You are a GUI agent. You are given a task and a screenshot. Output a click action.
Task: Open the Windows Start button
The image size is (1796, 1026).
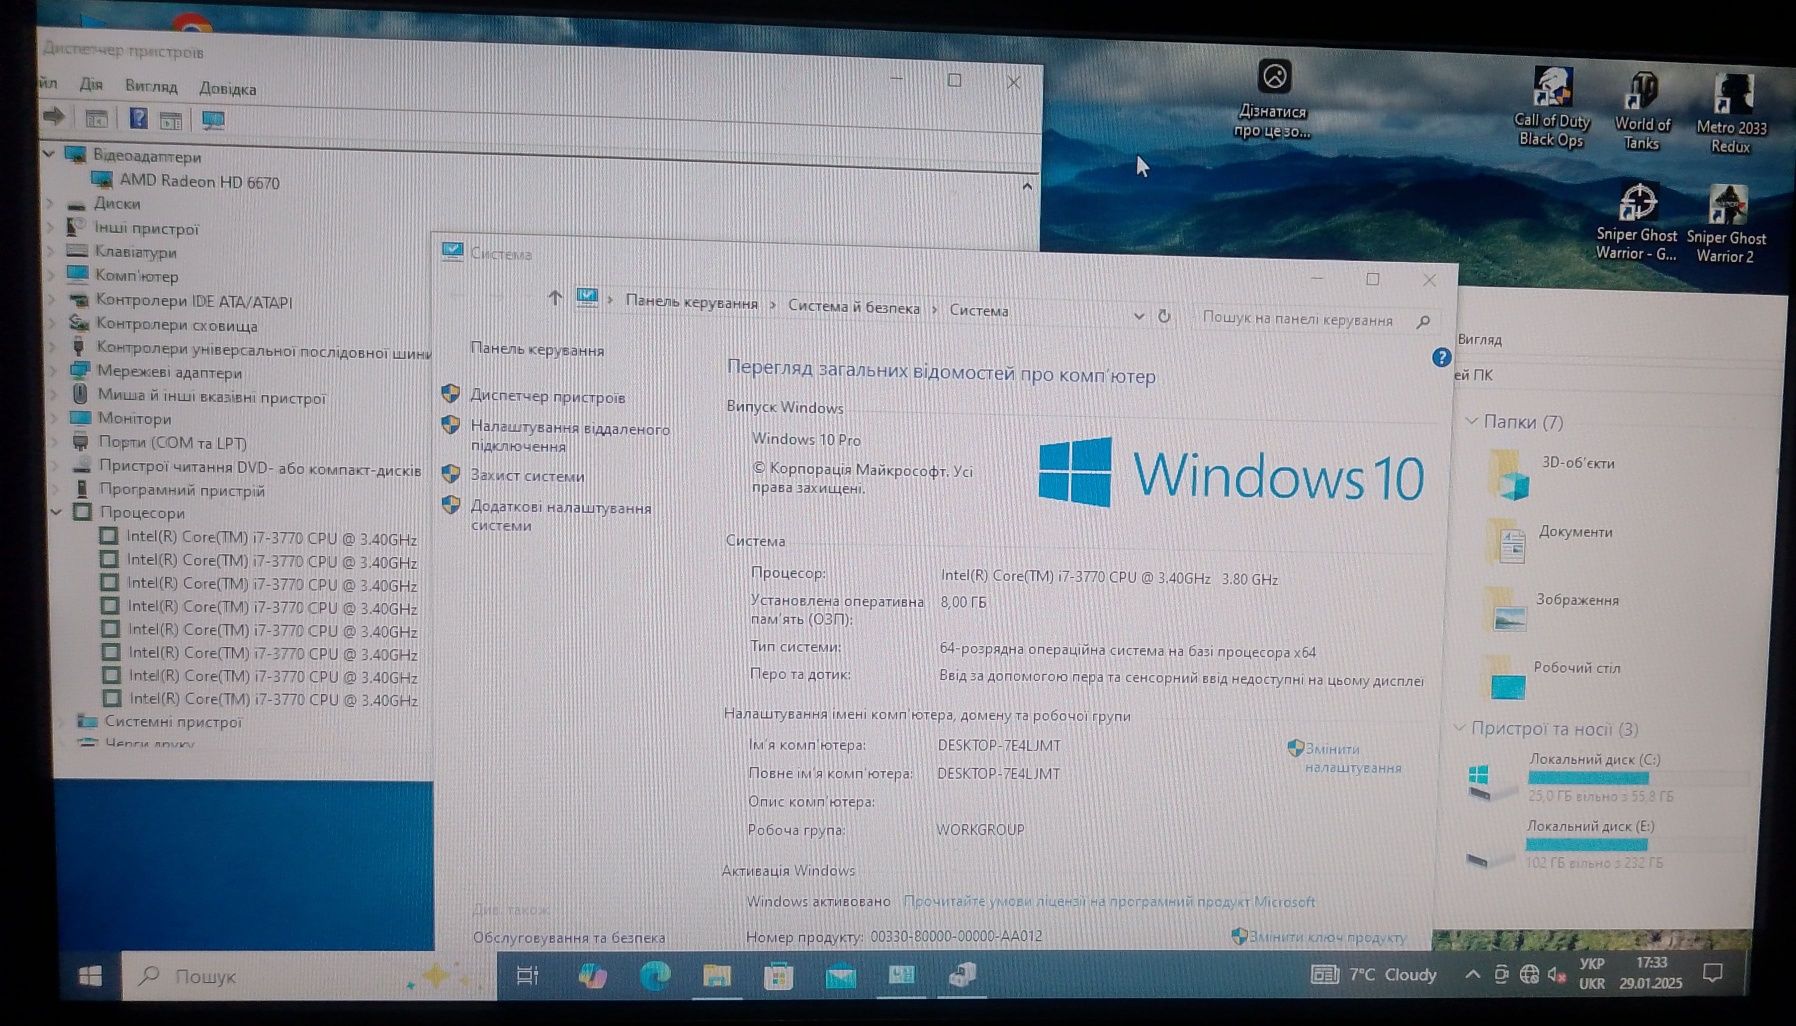point(90,976)
